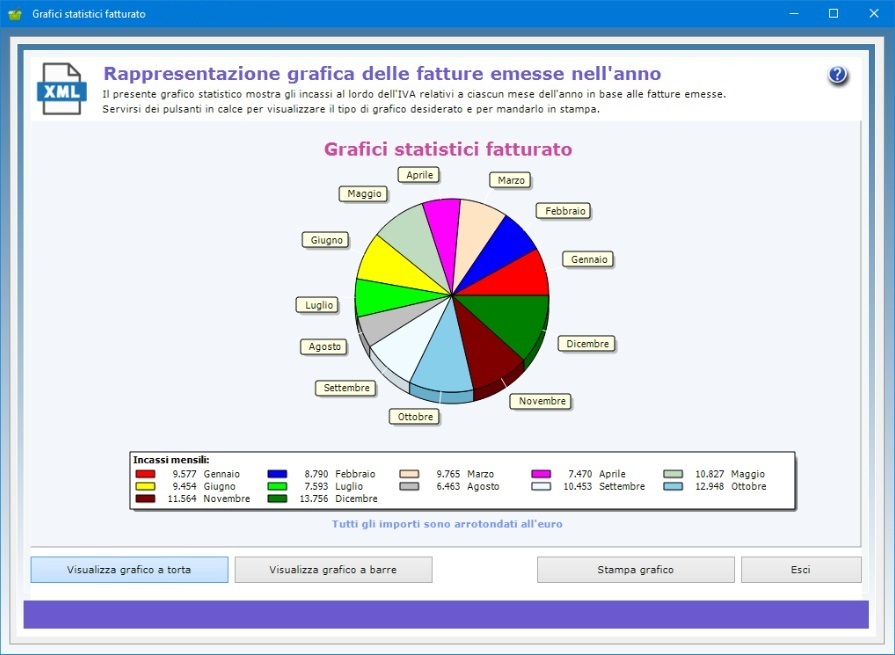Click the Giugno pie label
The image size is (895, 655).
click(326, 240)
